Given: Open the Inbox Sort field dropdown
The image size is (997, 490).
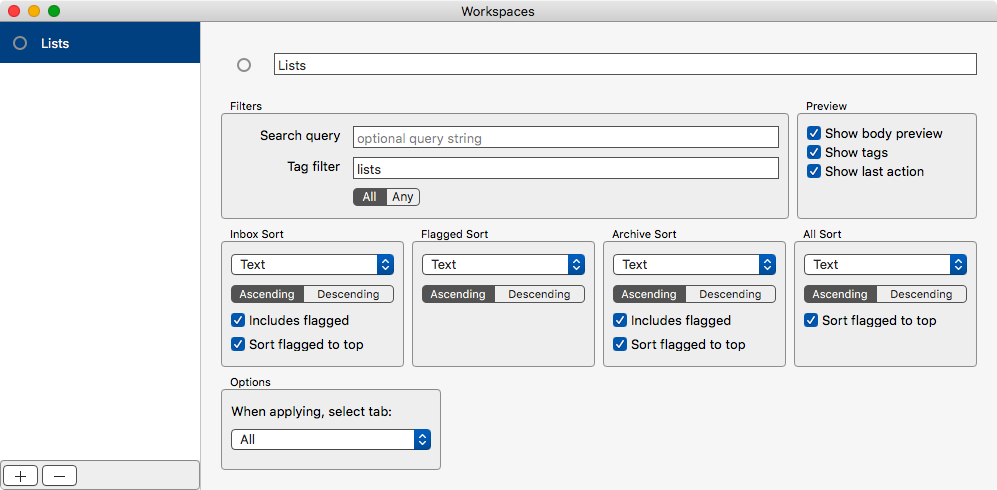Looking at the screenshot, I should click(312, 264).
